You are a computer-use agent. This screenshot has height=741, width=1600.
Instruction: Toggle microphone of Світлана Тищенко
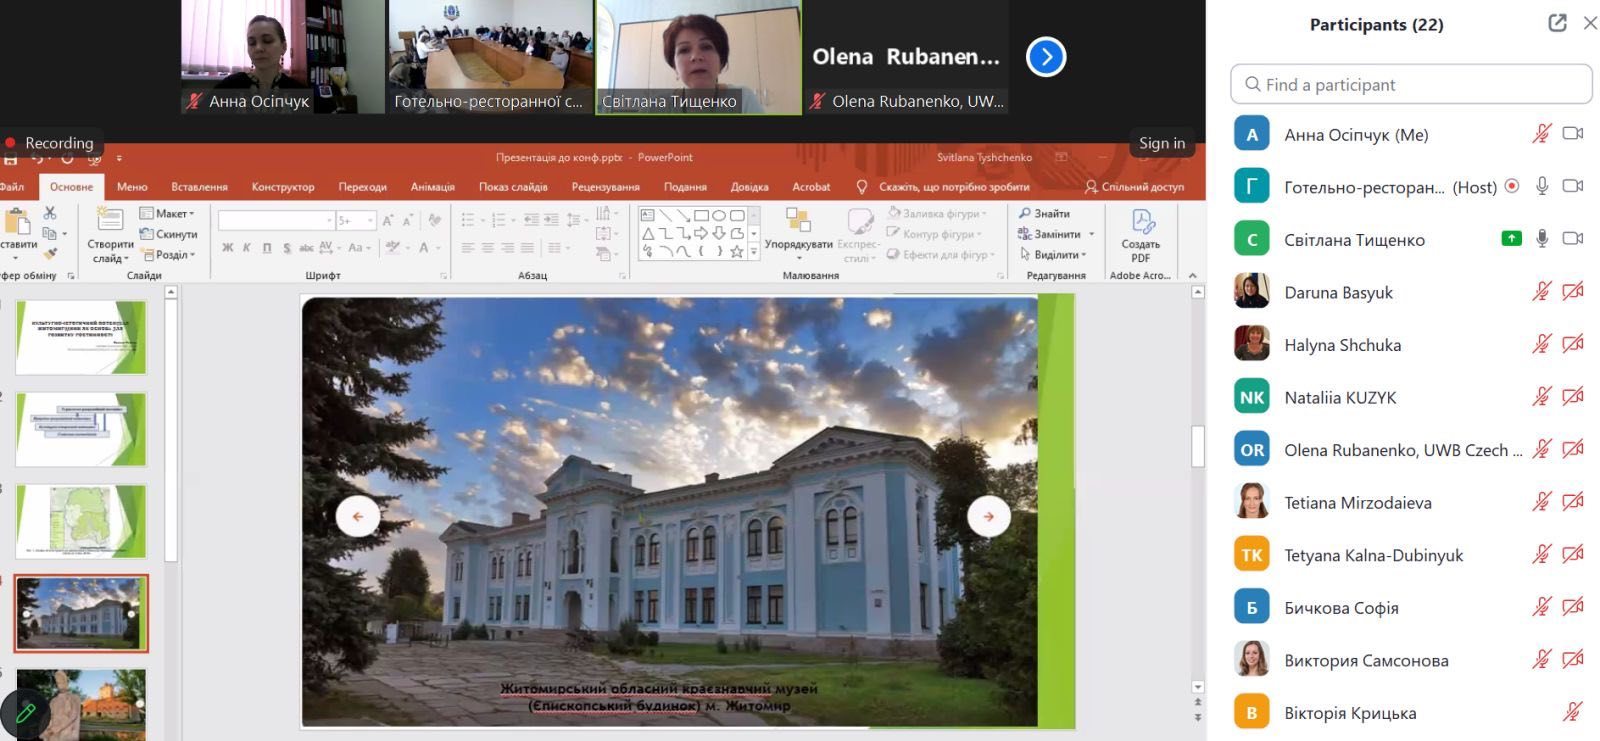tap(1542, 238)
